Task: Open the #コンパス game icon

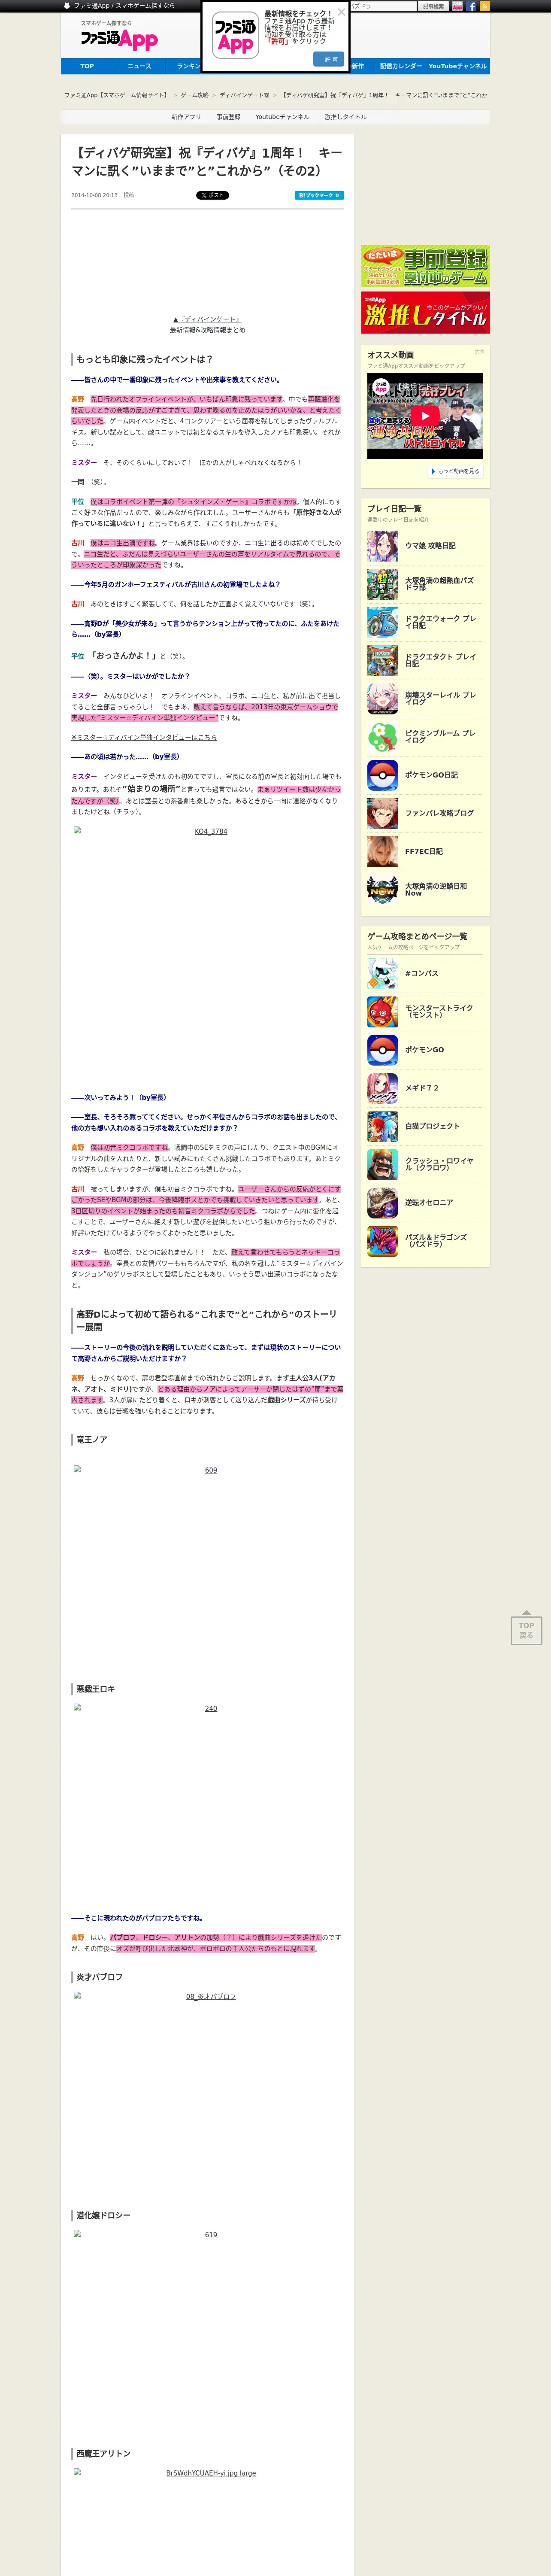Action: (x=382, y=973)
